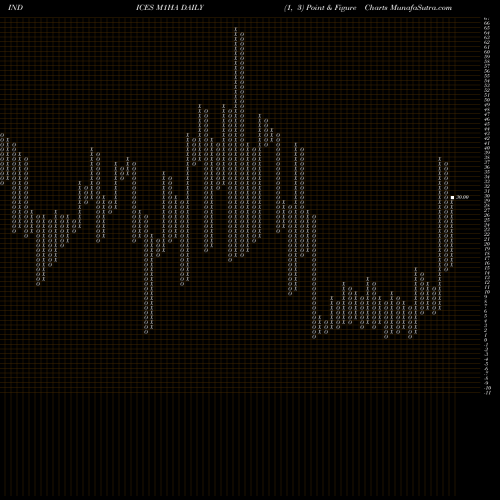Click the white current-price marker square
This screenshot has height=500, width=500.
tap(452, 197)
